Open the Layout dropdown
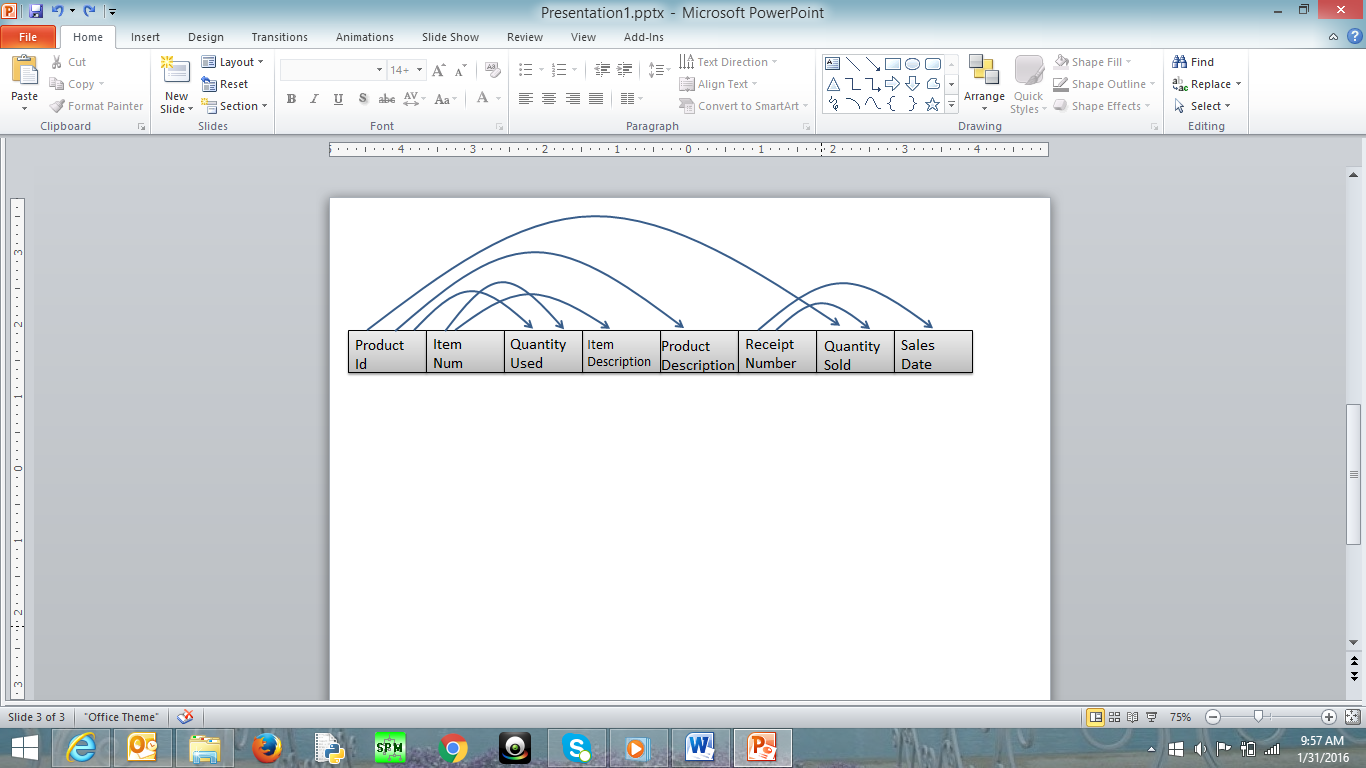 tap(233, 62)
